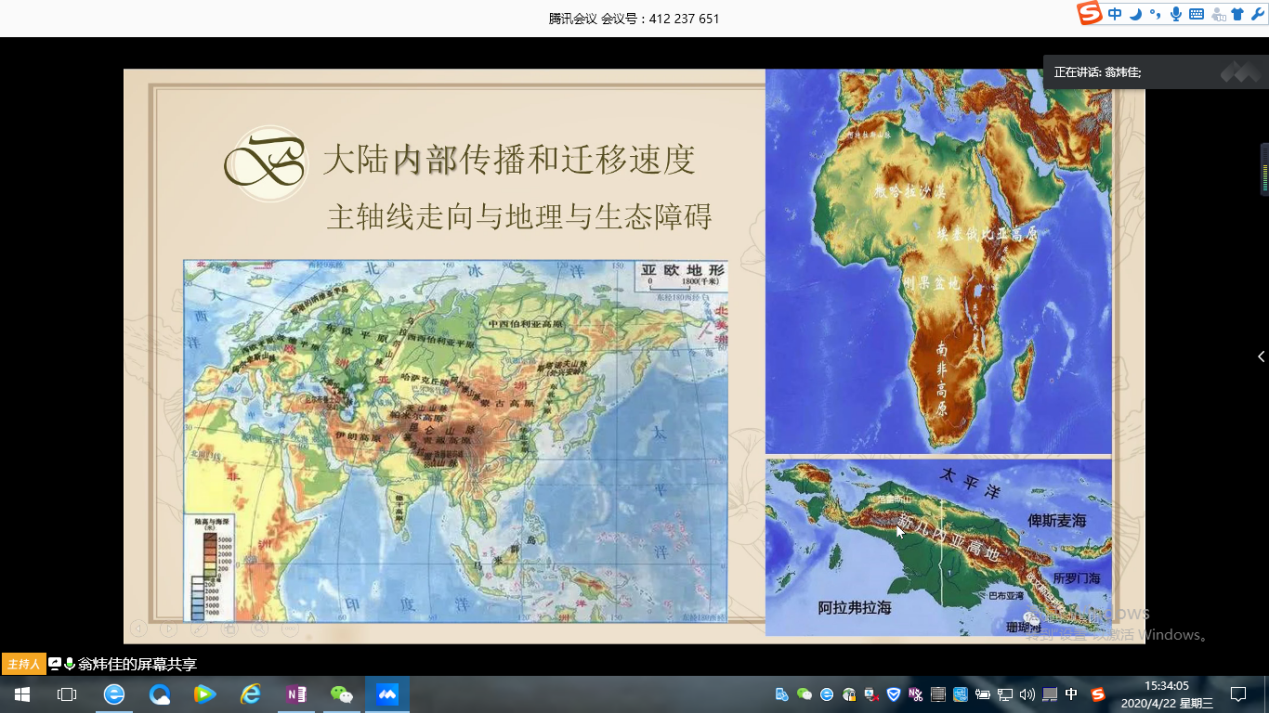The height and width of the screenshot is (713, 1269).
Task: Toggle the moon half-width/full-width icon
Action: 1136,14
